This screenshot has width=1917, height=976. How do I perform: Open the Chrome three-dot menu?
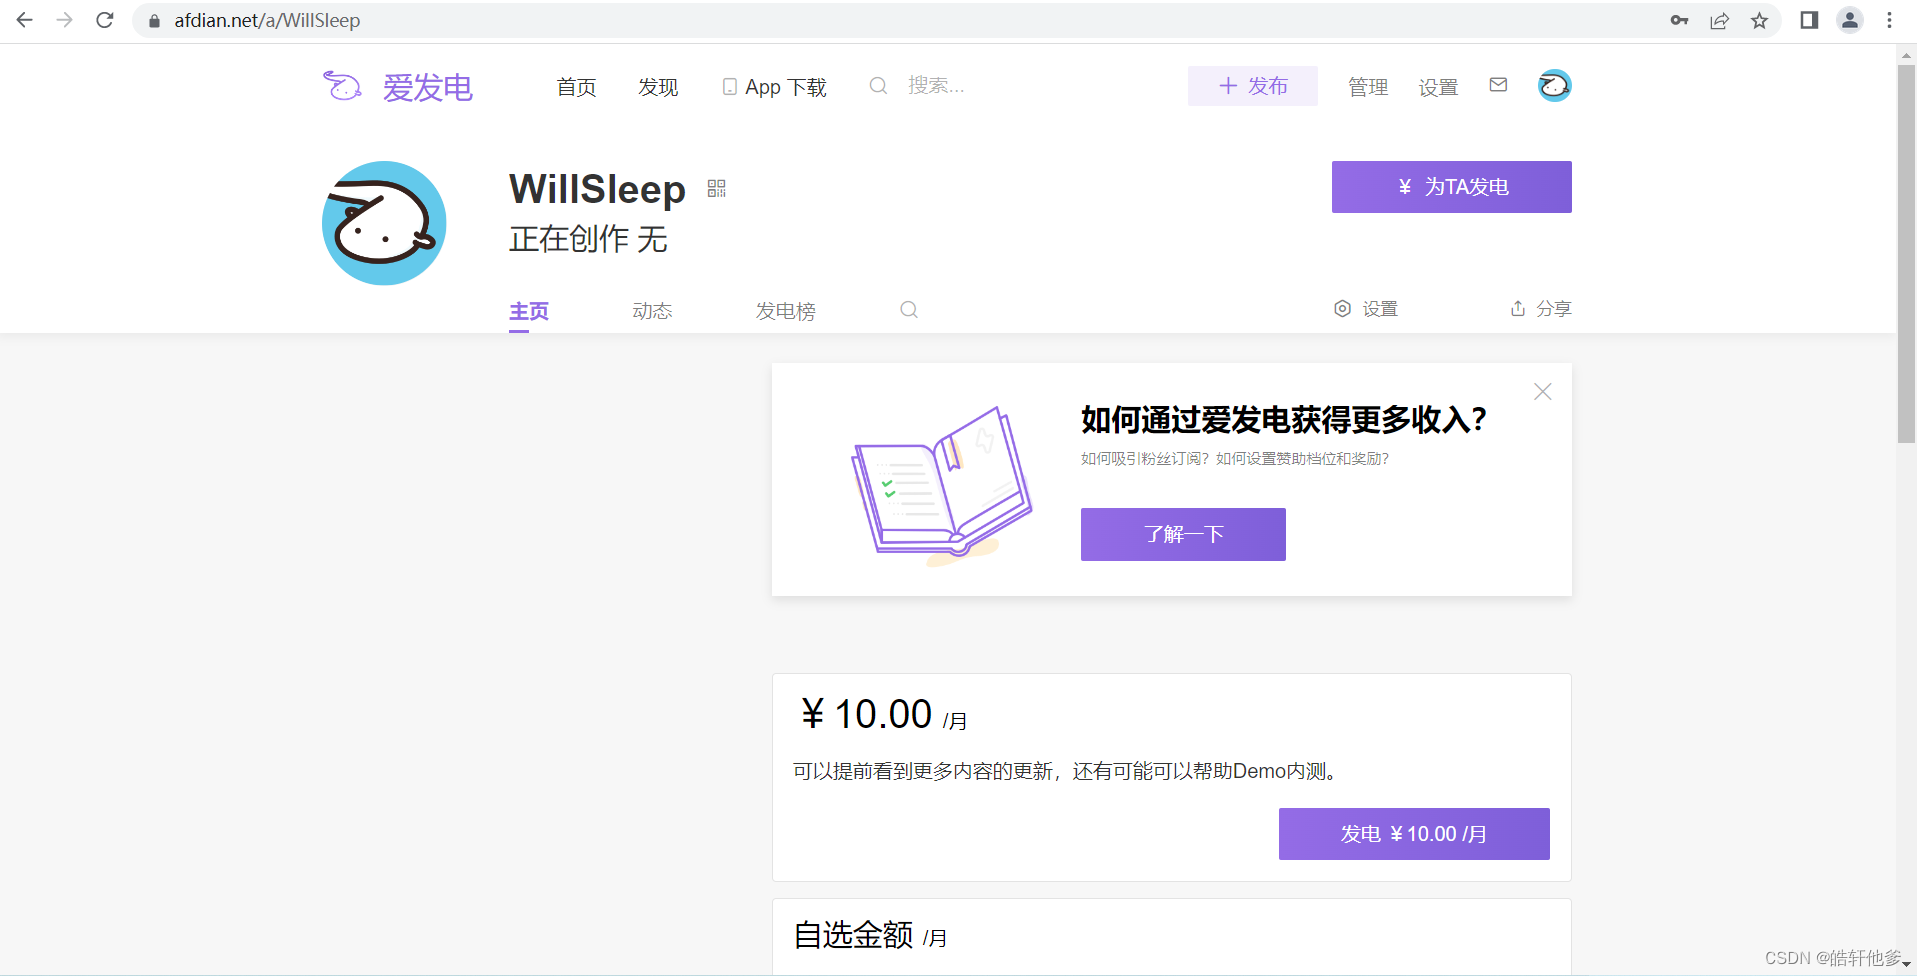(1890, 20)
